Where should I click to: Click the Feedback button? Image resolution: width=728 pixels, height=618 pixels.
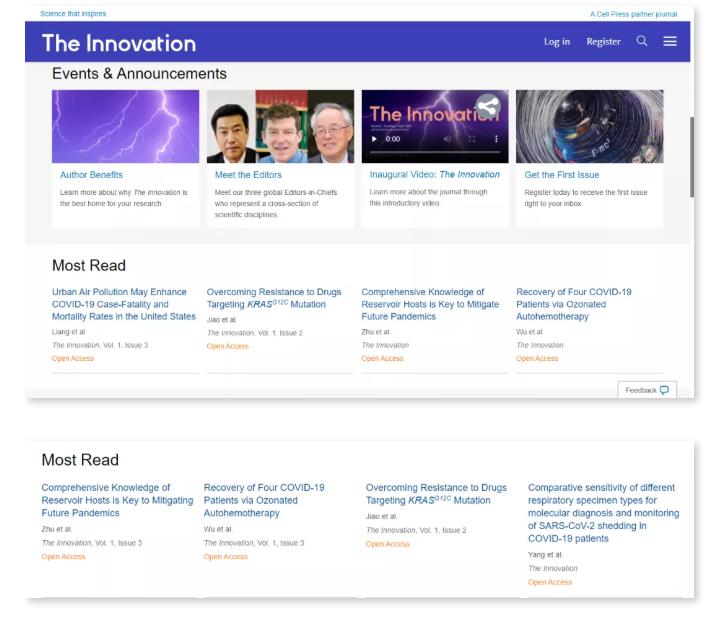click(647, 390)
